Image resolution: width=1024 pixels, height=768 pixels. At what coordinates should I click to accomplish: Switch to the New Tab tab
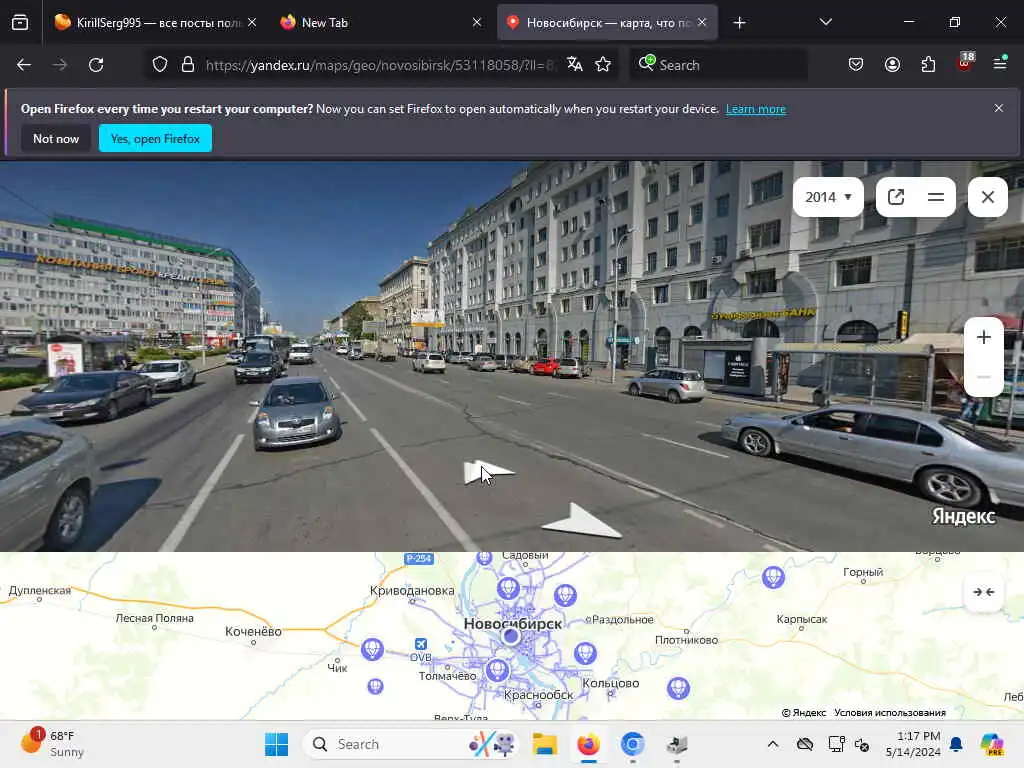tap(380, 23)
